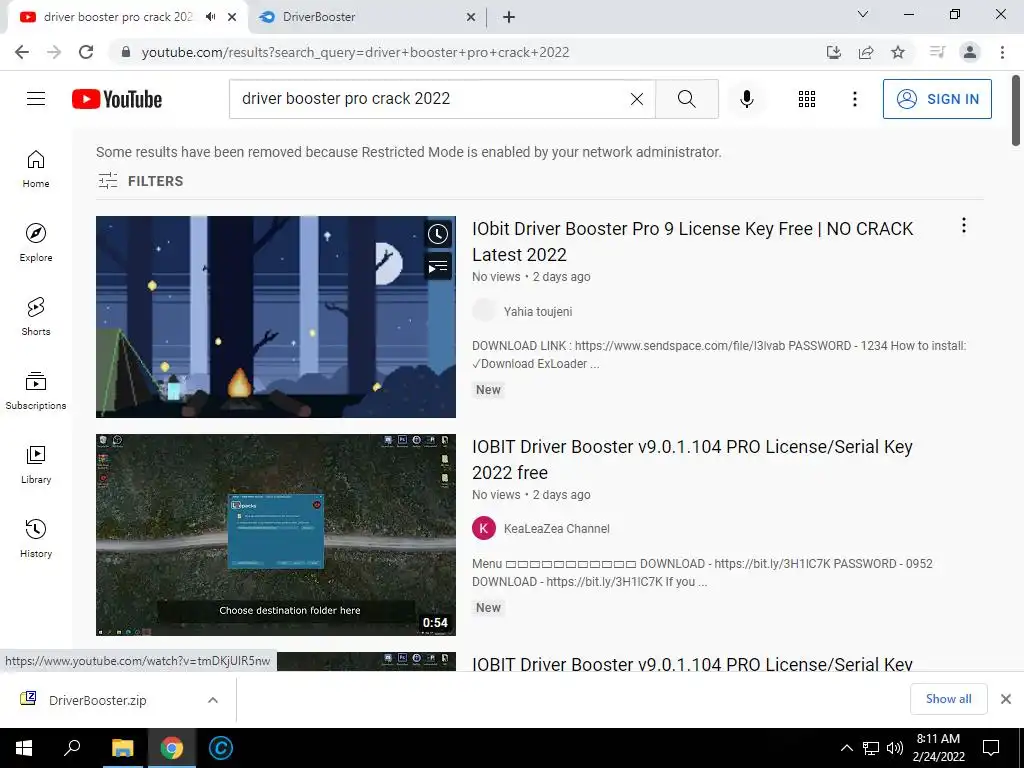Share this page icon
The image size is (1024, 768).
pos(866,52)
